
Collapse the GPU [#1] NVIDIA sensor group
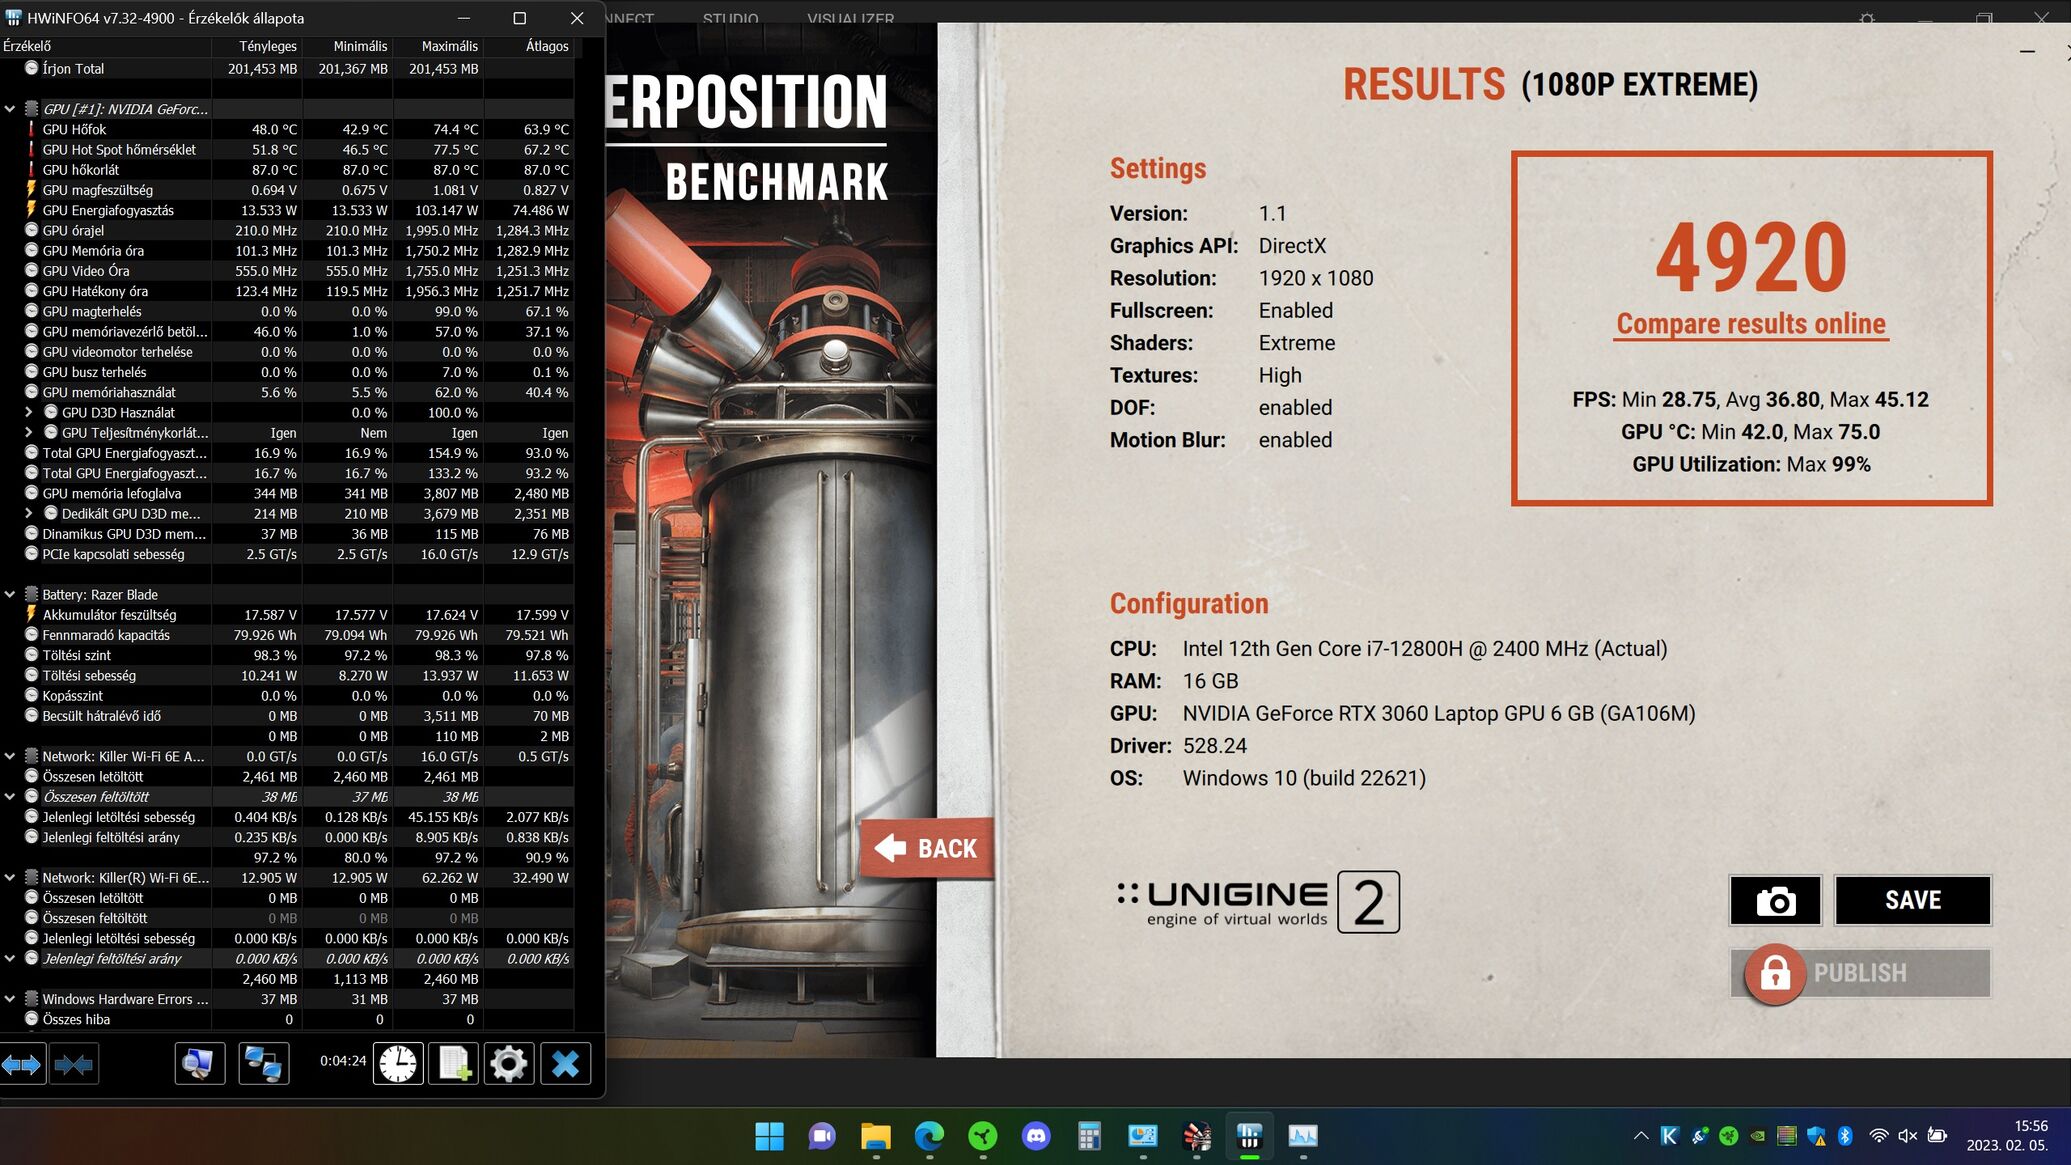click(x=10, y=109)
